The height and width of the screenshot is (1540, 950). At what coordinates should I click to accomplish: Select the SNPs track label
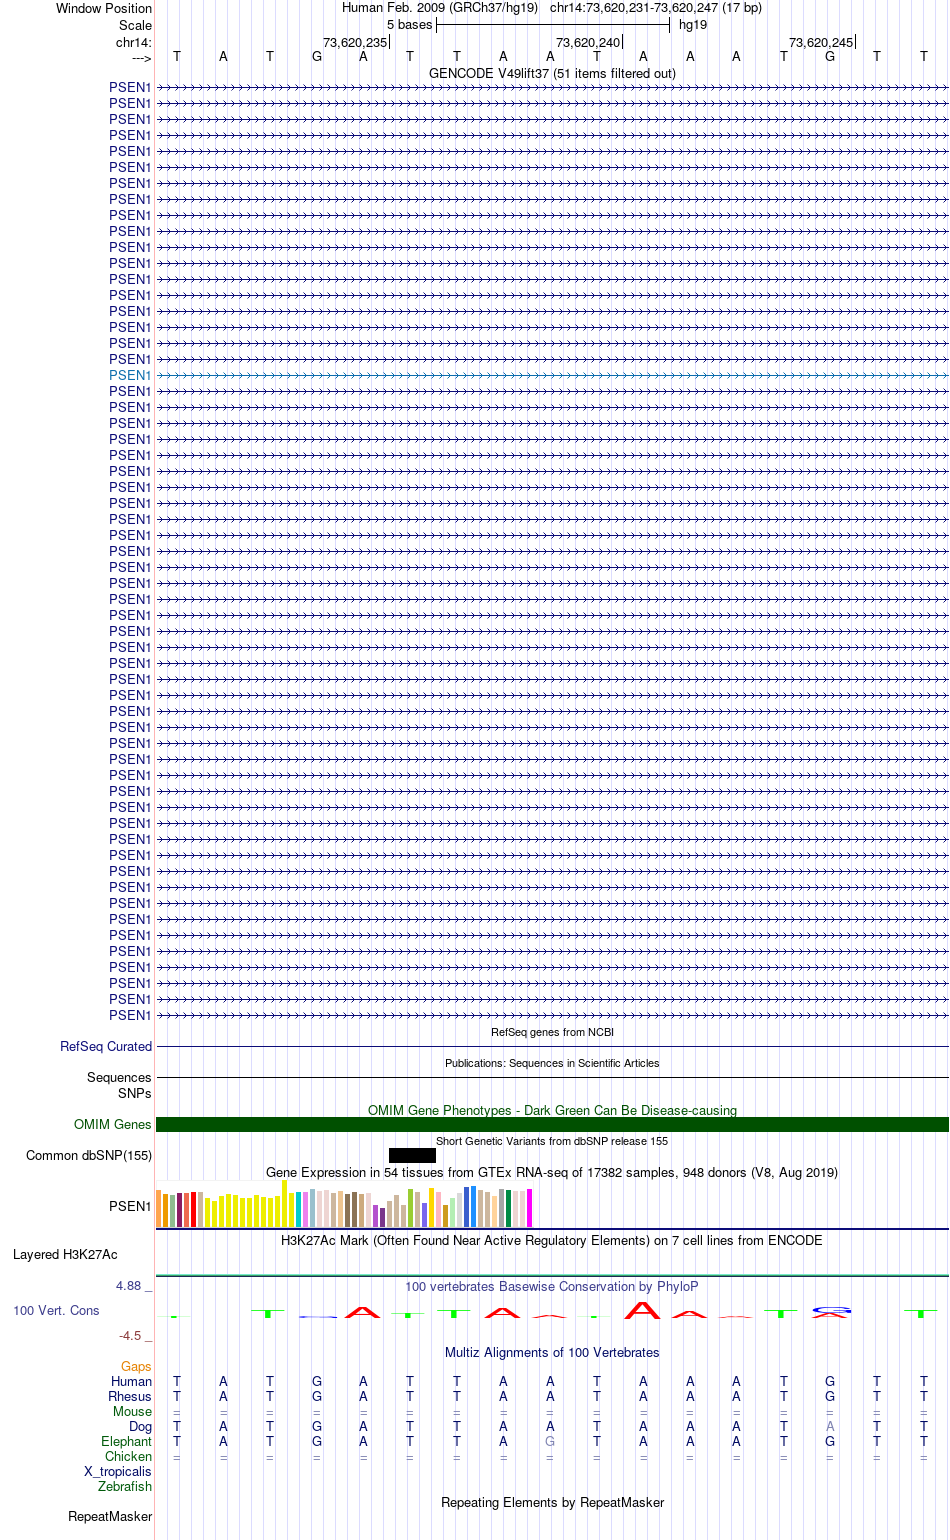(134, 1093)
